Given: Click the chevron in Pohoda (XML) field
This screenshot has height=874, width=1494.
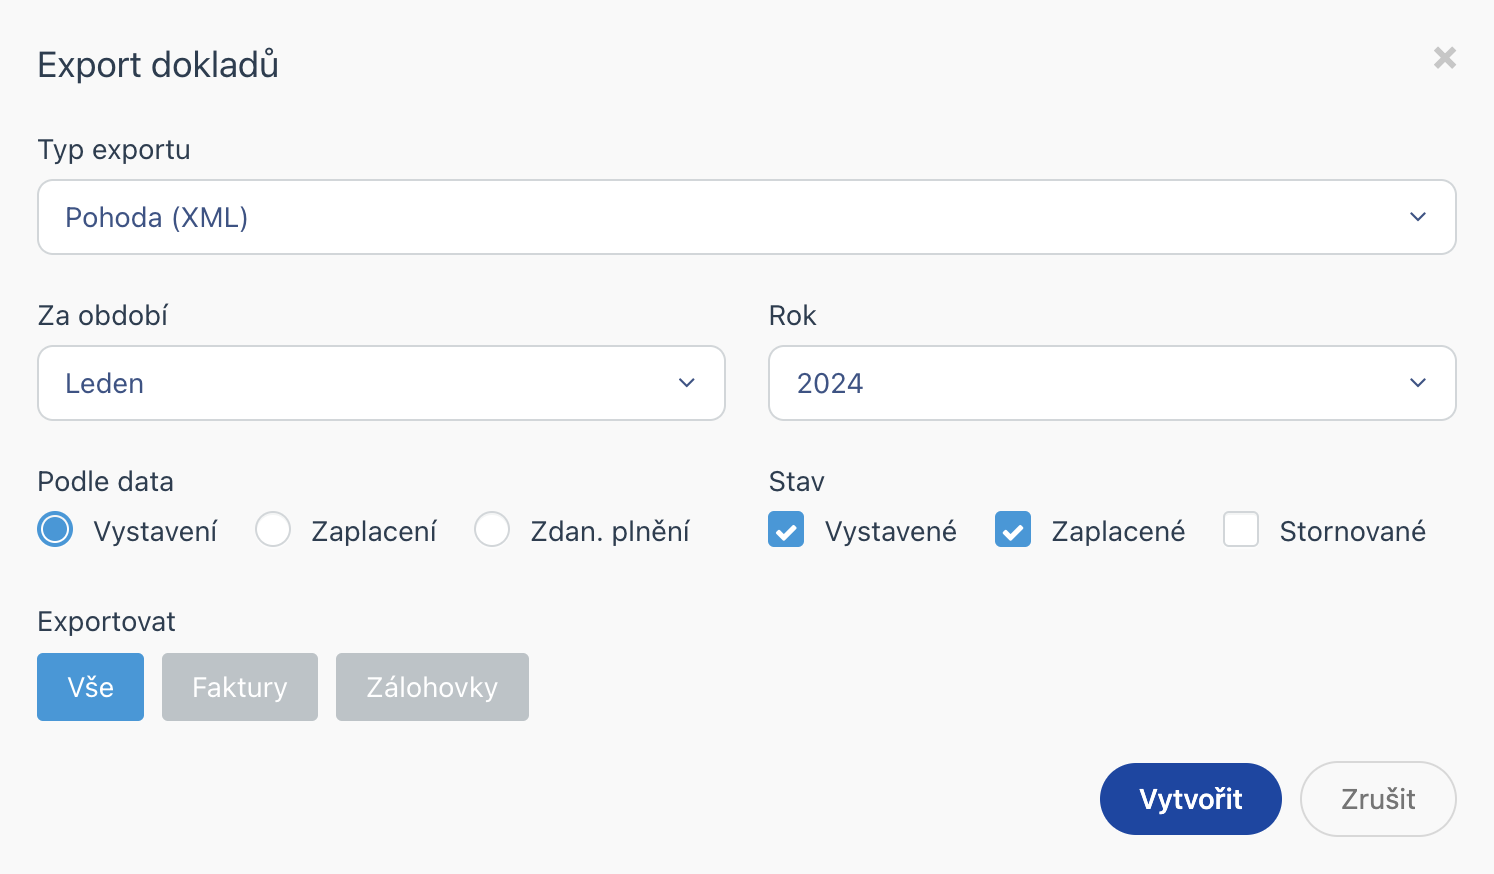Looking at the screenshot, I should point(1418,217).
